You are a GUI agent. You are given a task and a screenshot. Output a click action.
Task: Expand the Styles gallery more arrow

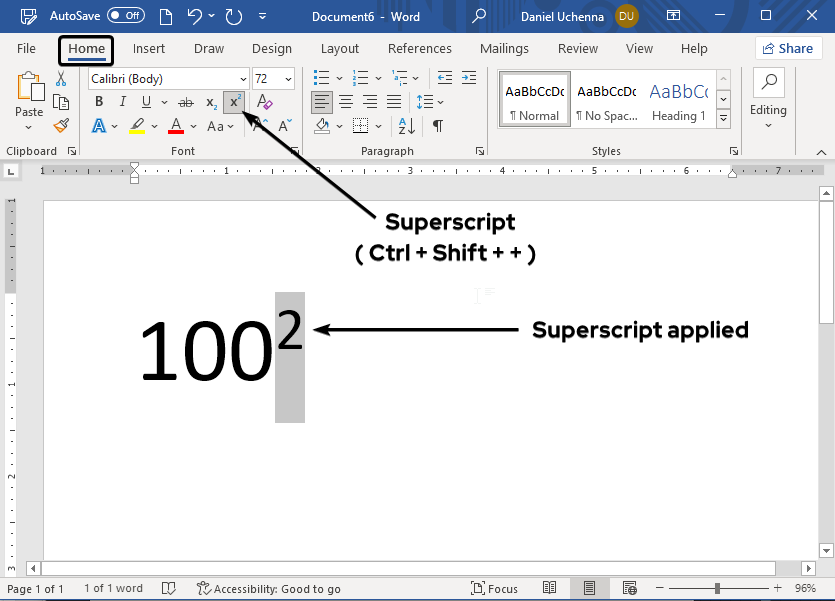coord(724,119)
